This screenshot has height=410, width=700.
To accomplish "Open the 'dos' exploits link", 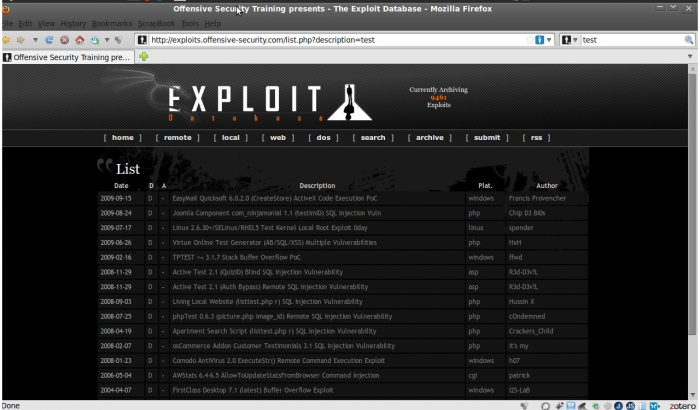I will (x=323, y=138).
